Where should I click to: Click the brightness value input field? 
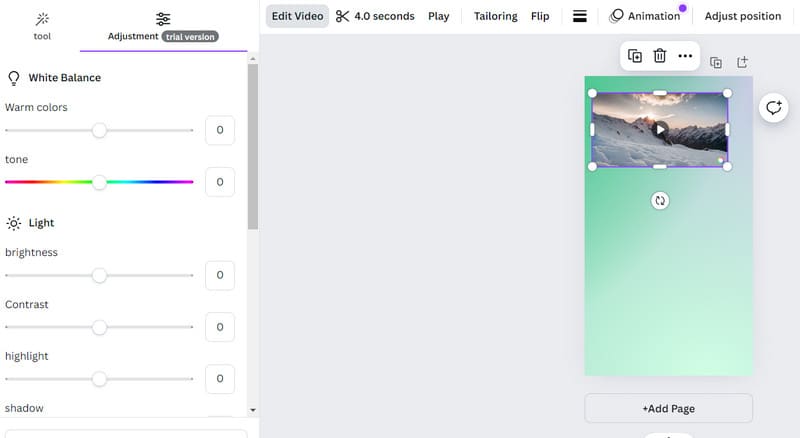pos(219,275)
